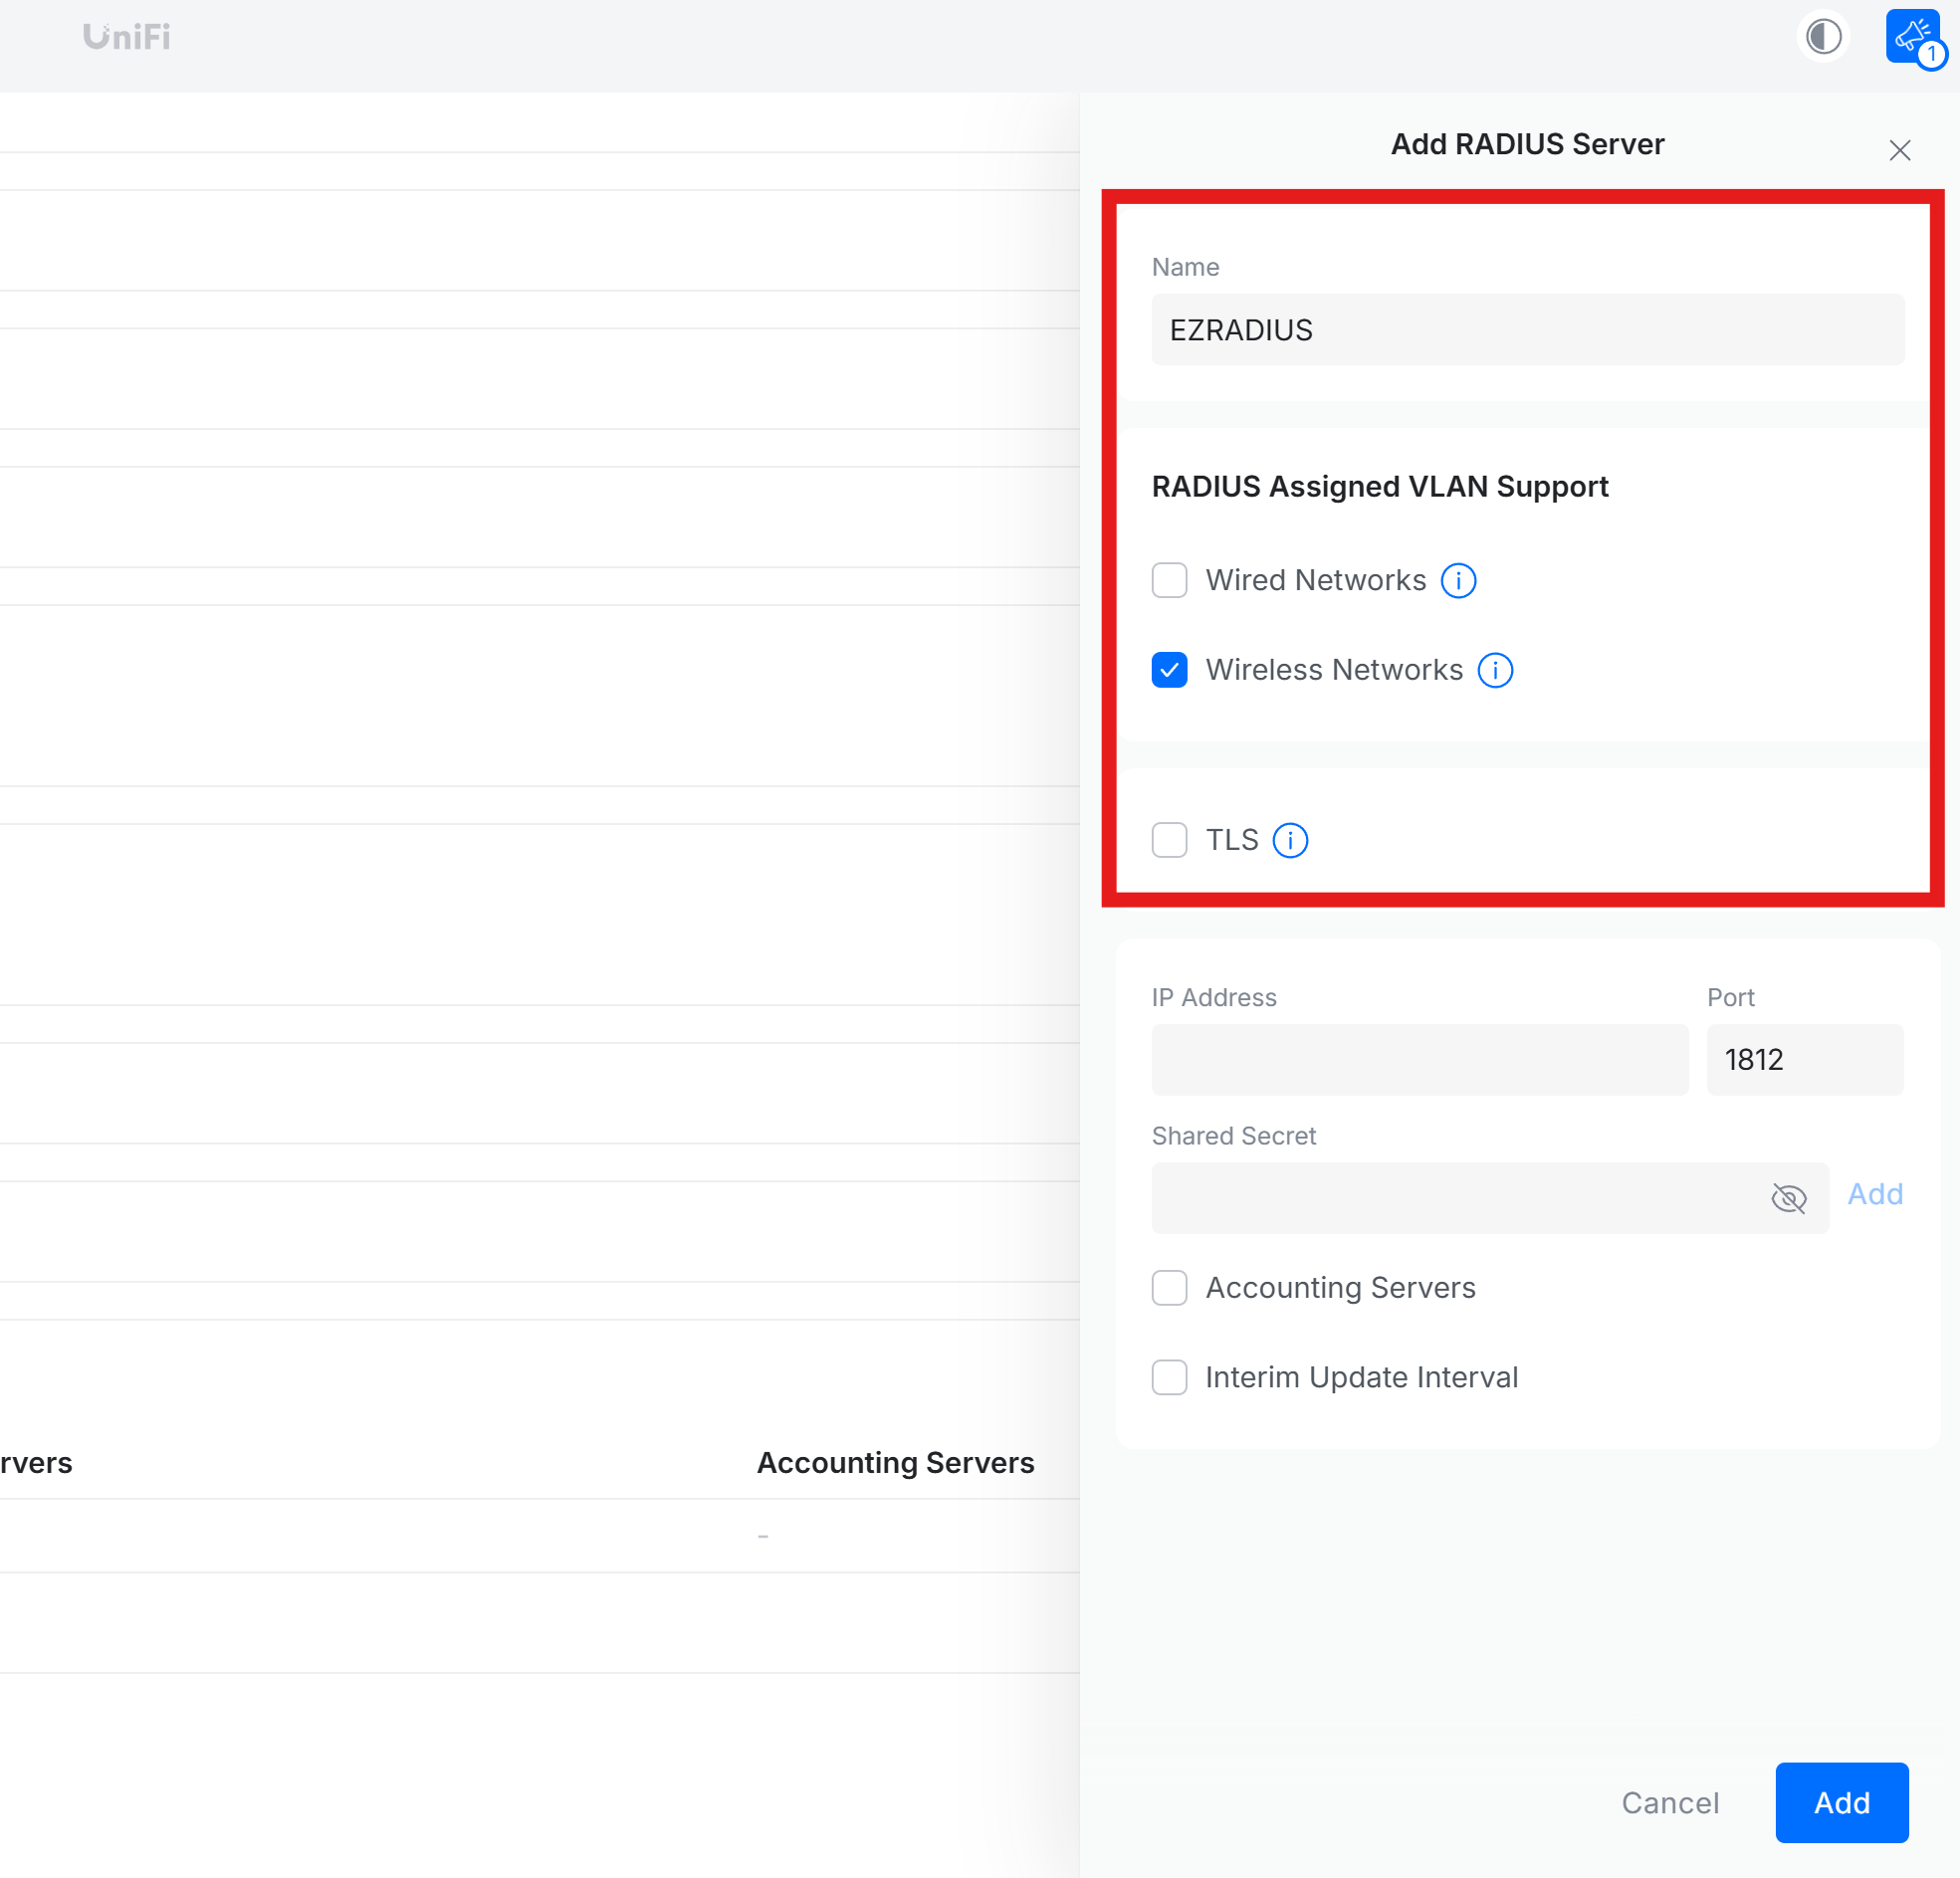Click the empty IP Address field
The height and width of the screenshot is (1878, 1960).
point(1420,1060)
